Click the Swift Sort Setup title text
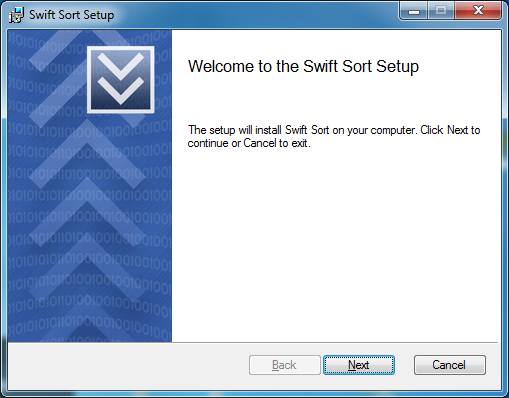 pyautogui.click(x=71, y=15)
